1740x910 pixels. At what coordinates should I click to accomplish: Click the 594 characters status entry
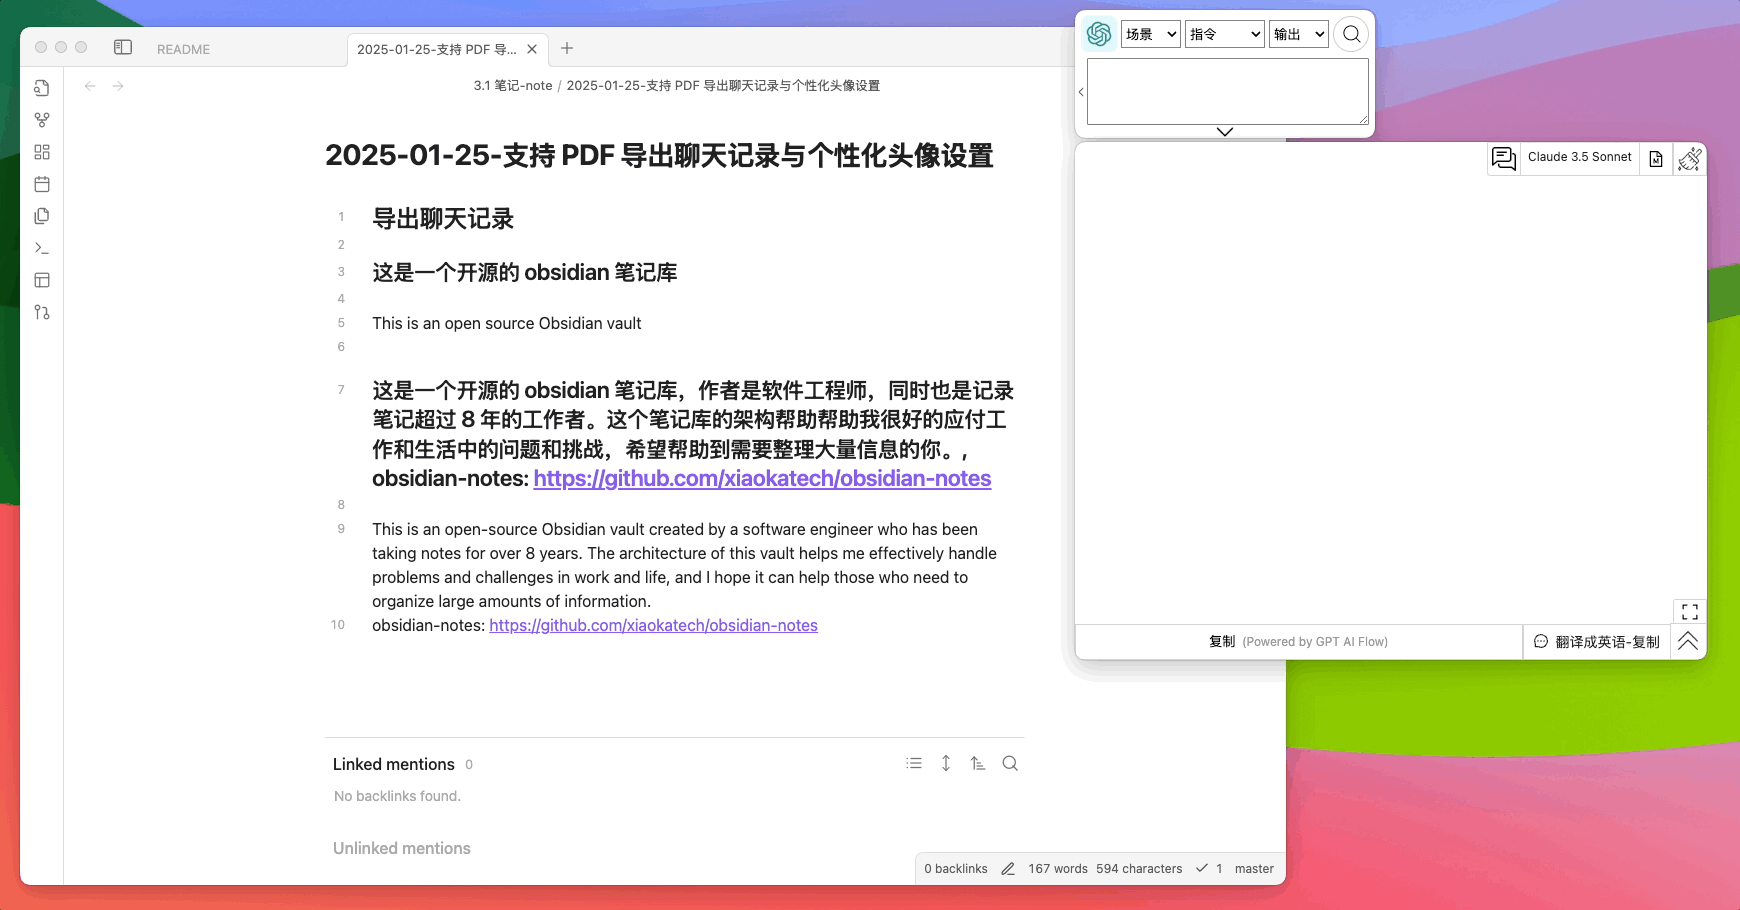click(1139, 869)
